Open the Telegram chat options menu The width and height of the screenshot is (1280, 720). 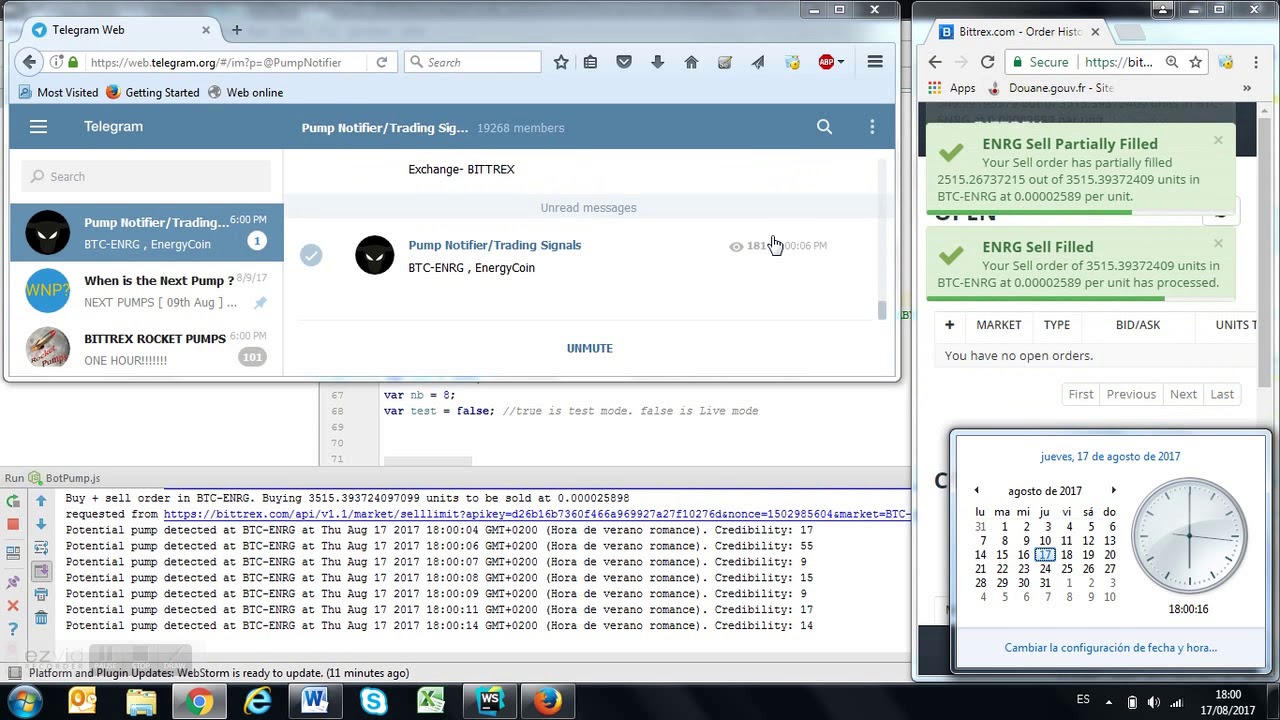pos(872,127)
